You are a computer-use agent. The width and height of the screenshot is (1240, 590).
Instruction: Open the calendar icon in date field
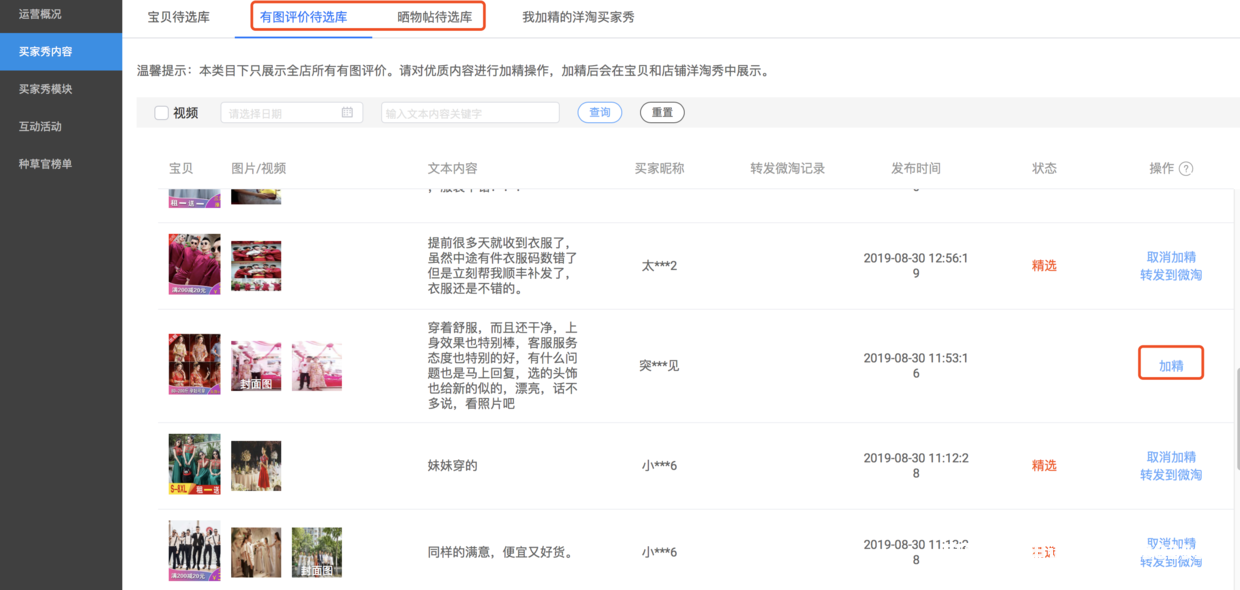tap(347, 113)
